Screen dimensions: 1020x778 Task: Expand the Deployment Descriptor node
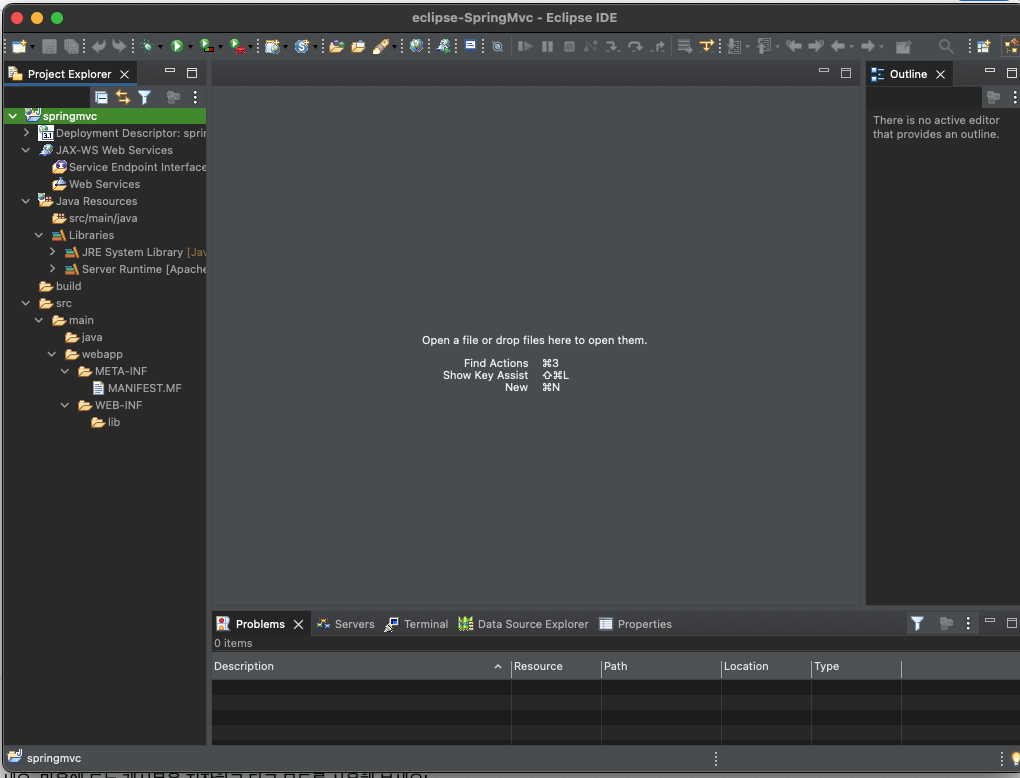[26, 133]
